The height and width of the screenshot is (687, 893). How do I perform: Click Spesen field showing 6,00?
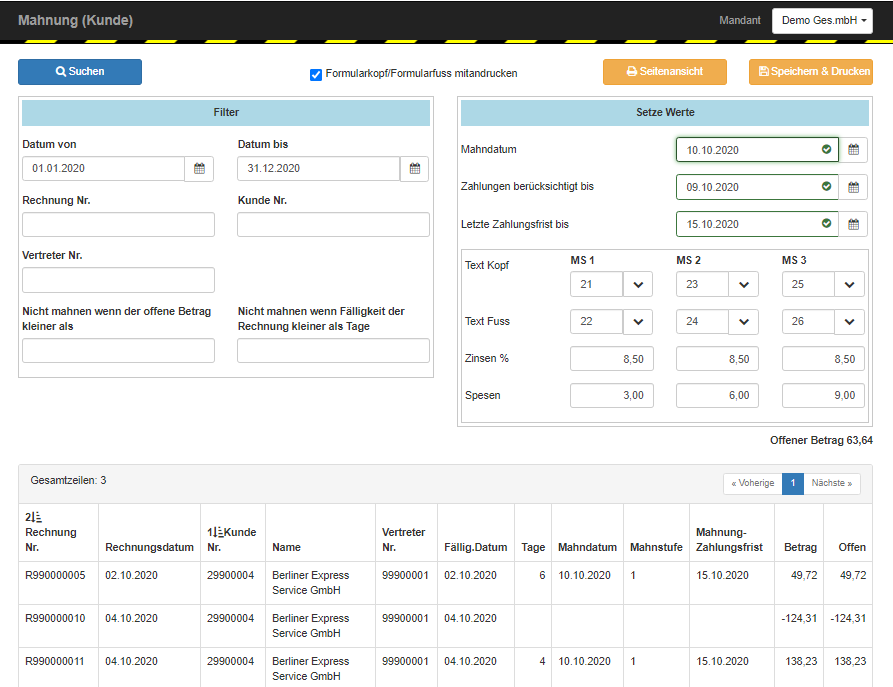[717, 395]
